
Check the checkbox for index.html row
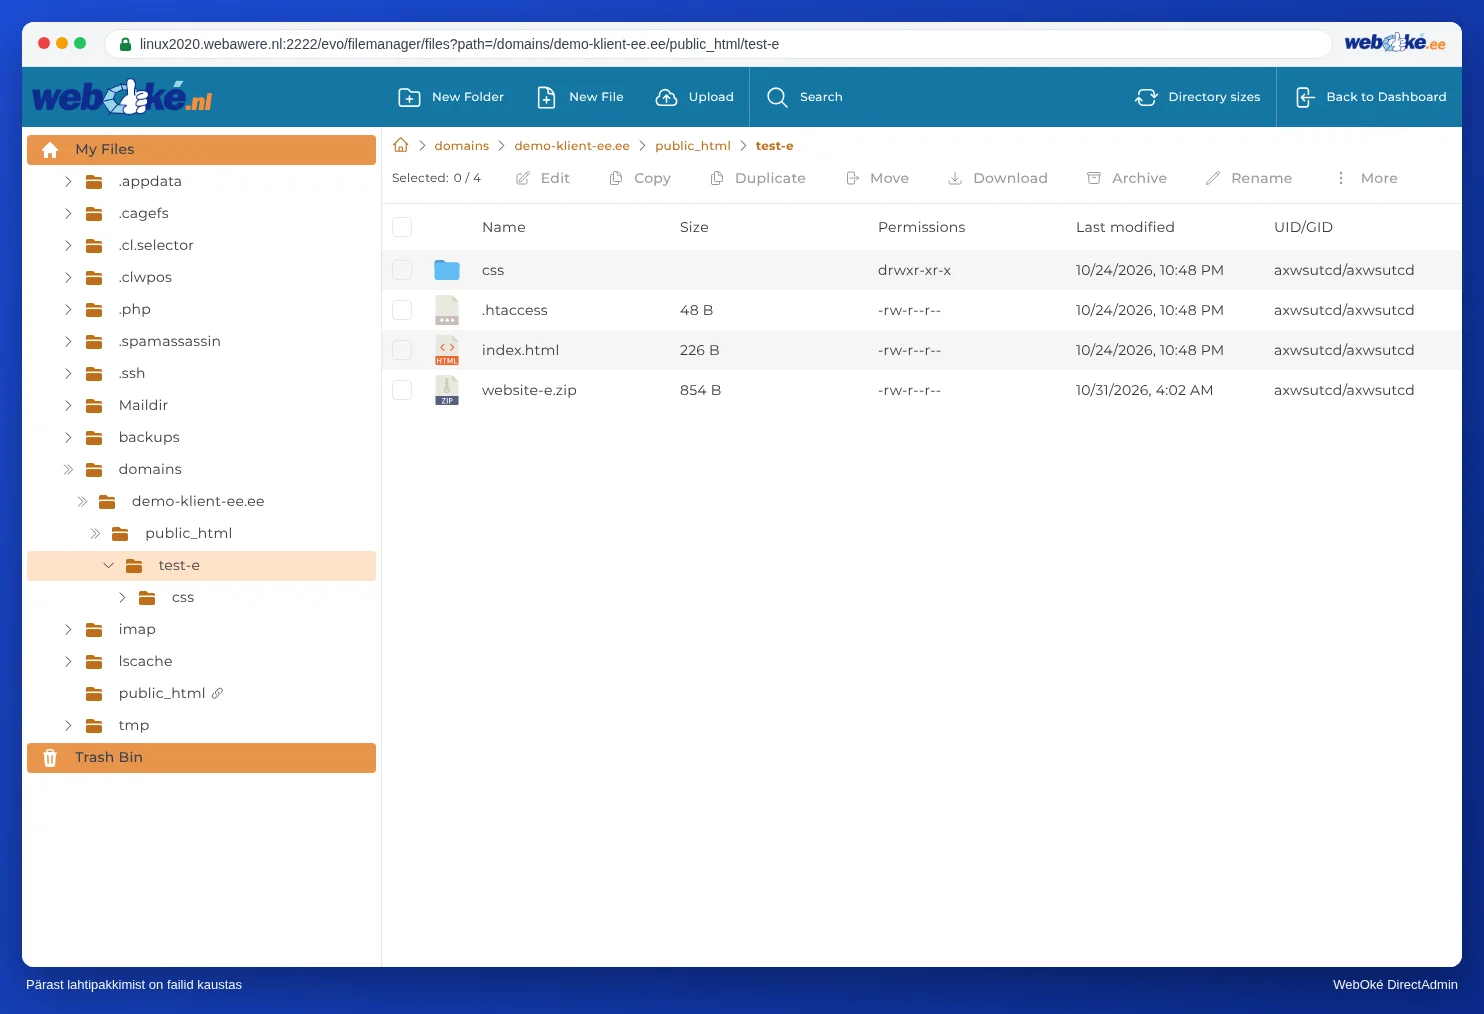pos(402,350)
